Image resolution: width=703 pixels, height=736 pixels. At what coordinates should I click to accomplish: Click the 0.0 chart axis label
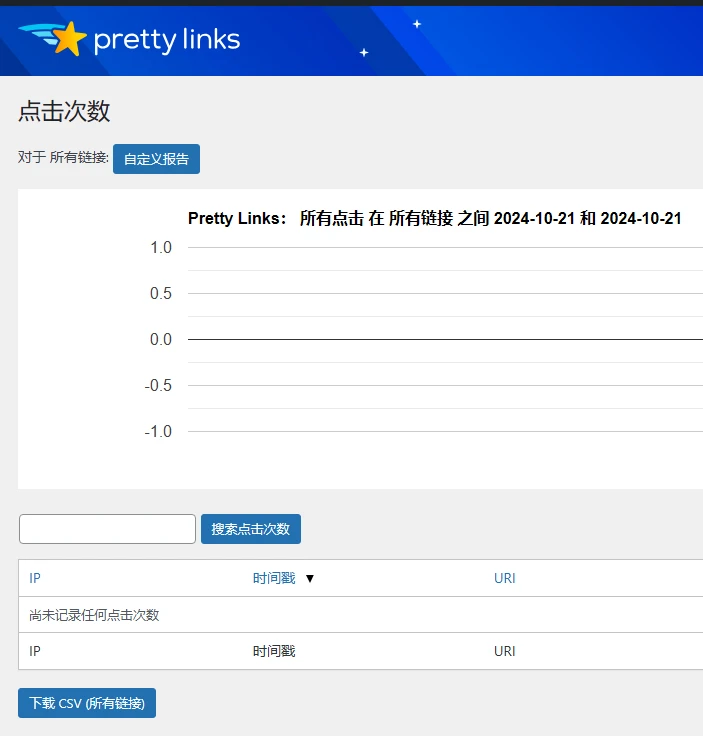[161, 339]
